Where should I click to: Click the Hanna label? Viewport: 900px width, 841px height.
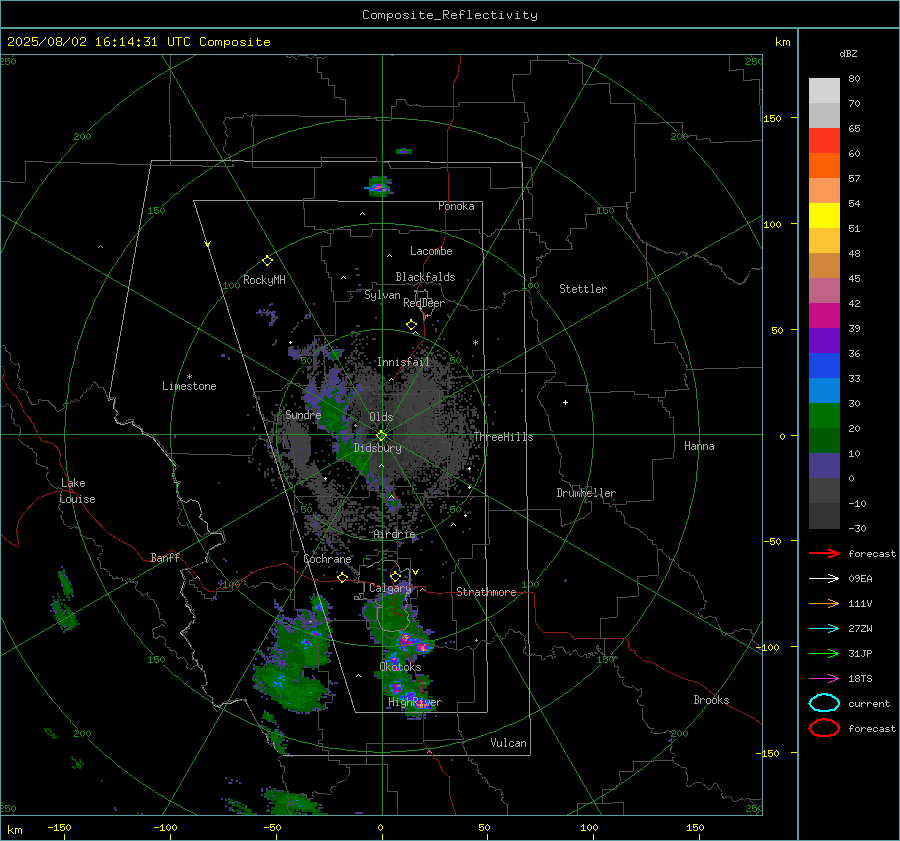(699, 446)
